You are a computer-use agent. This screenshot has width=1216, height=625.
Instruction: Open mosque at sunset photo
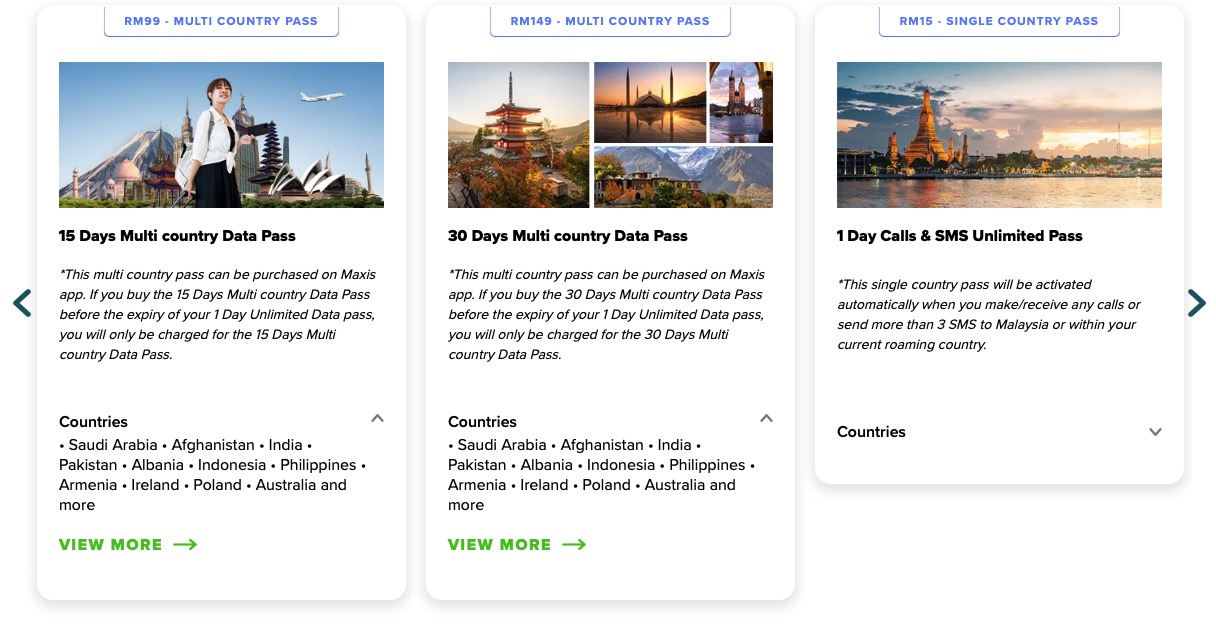coord(649,102)
